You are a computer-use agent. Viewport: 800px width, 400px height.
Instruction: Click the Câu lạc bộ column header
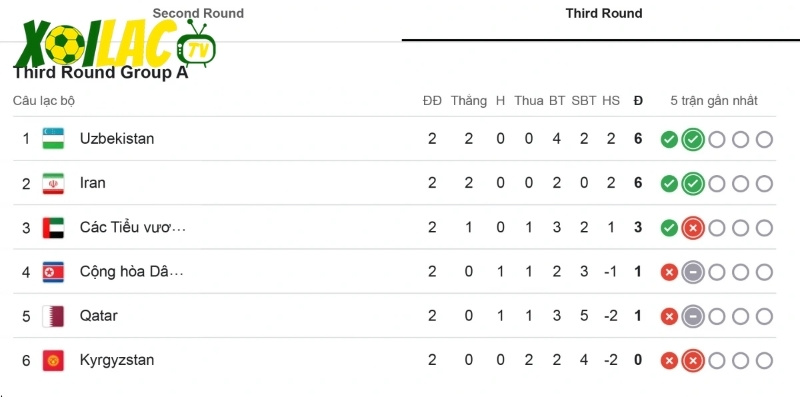click(x=44, y=101)
